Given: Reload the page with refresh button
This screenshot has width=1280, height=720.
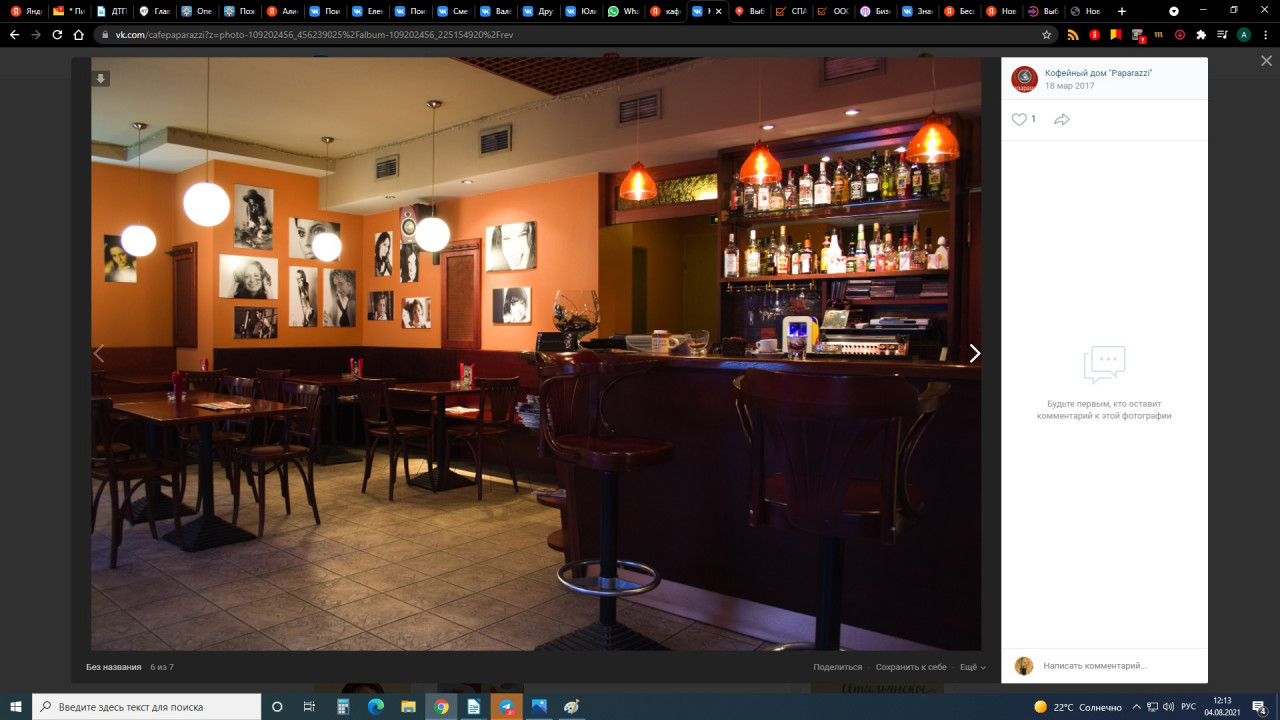Looking at the screenshot, I should pyautogui.click(x=57, y=34).
